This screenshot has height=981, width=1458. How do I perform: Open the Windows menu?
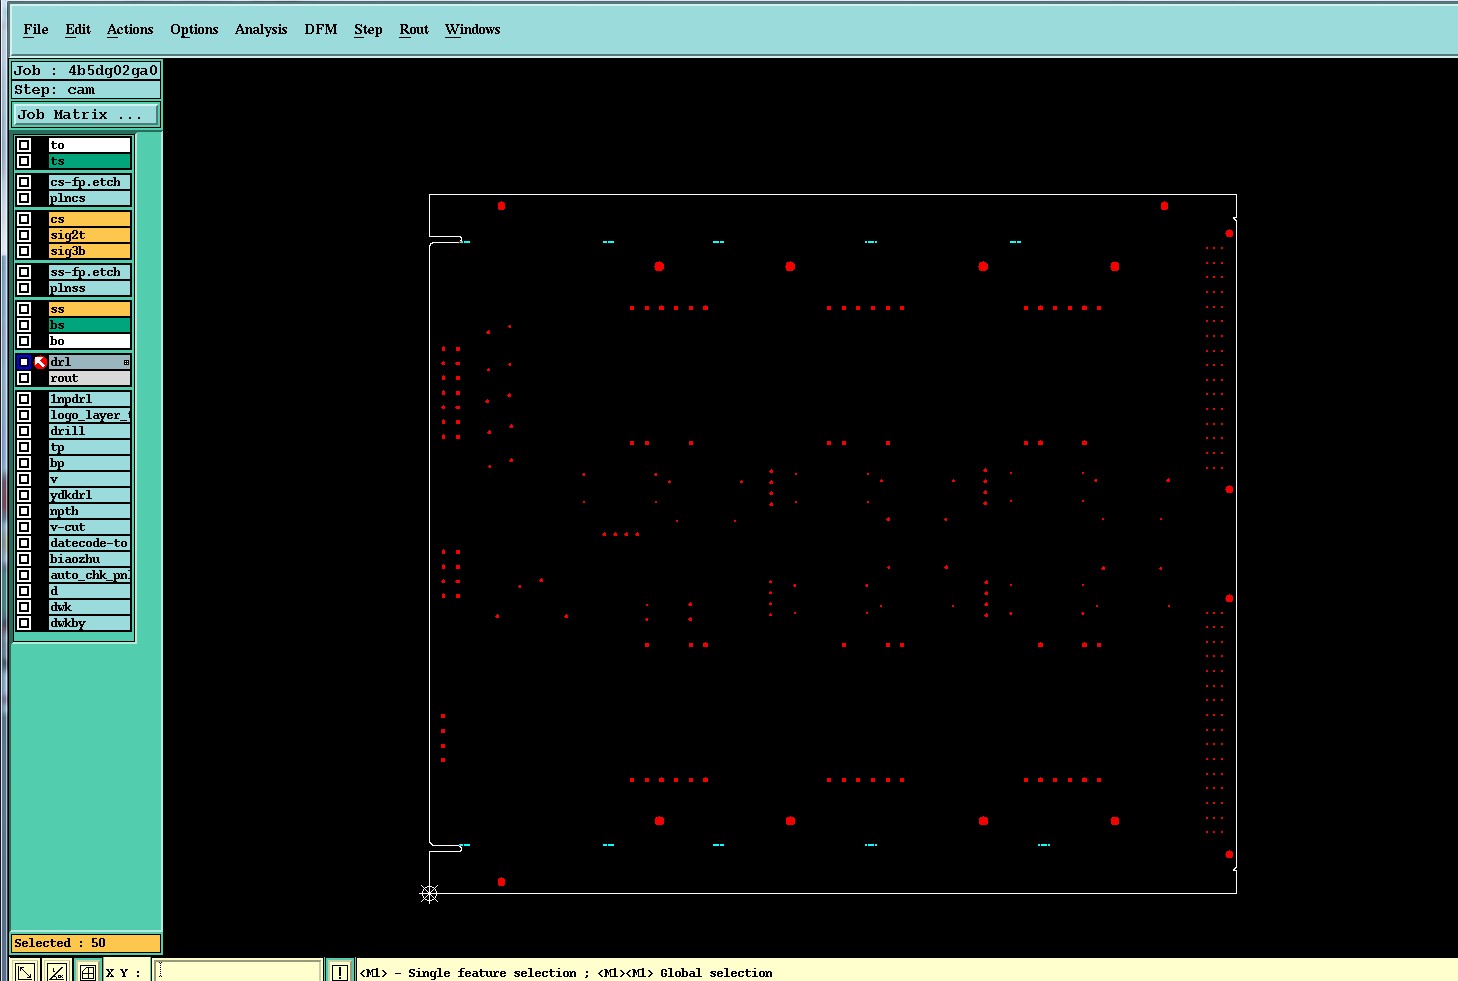tap(473, 29)
